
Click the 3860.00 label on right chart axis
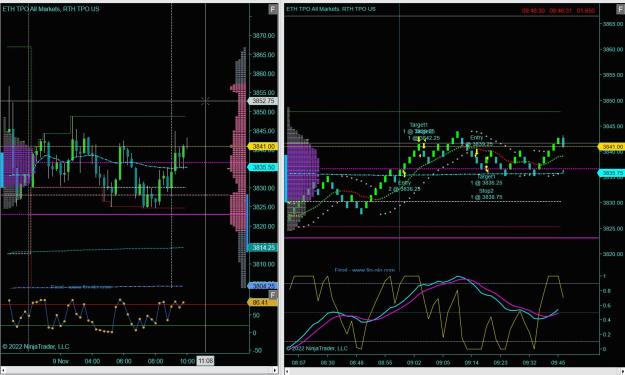pos(613,49)
